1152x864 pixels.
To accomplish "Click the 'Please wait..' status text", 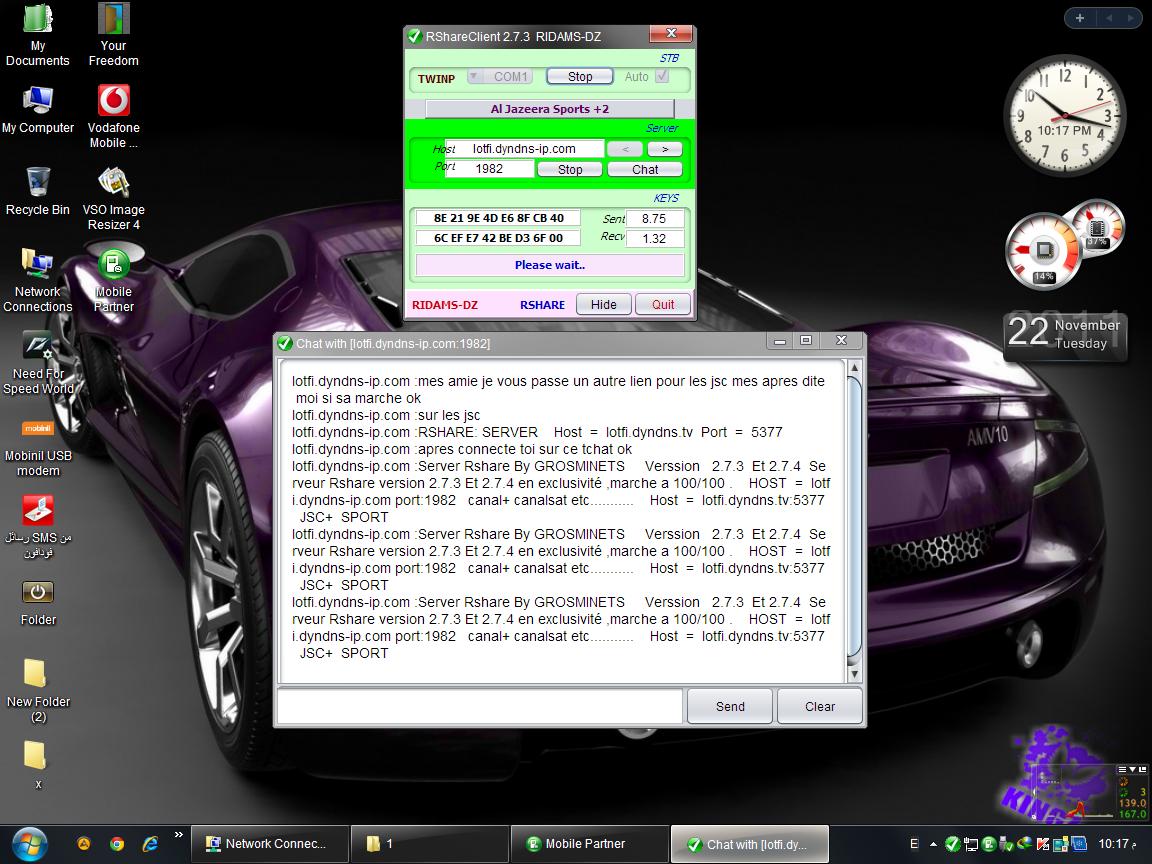I will [x=550, y=264].
